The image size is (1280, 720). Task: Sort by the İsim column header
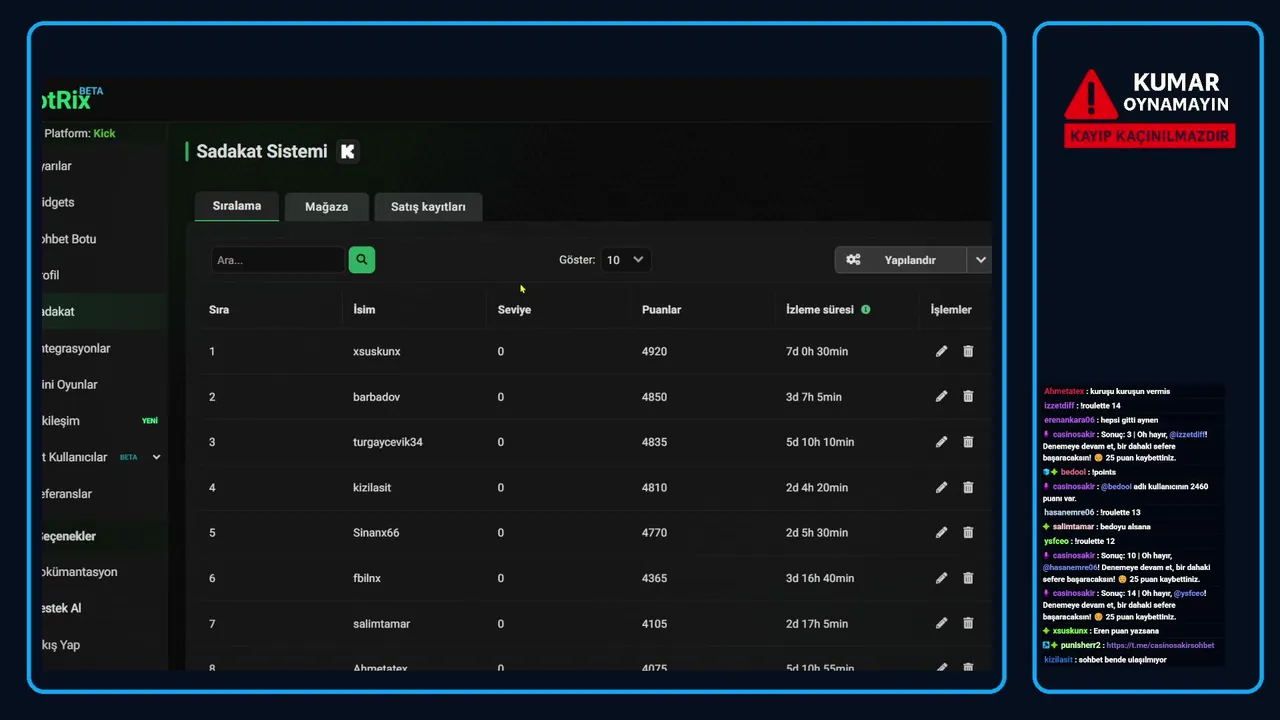[364, 310]
